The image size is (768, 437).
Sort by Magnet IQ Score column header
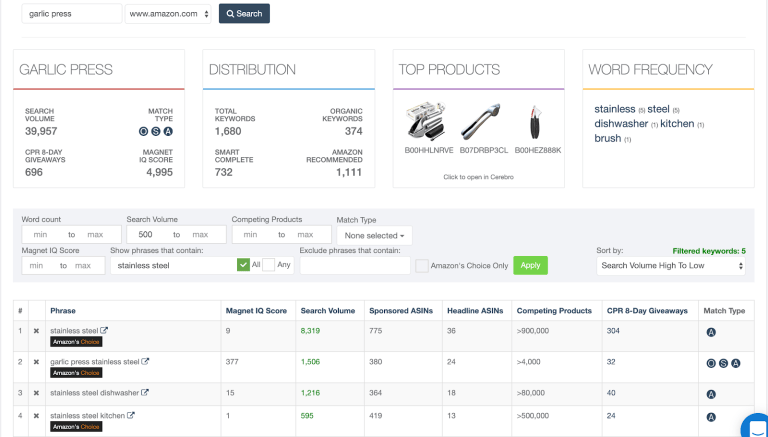256,311
